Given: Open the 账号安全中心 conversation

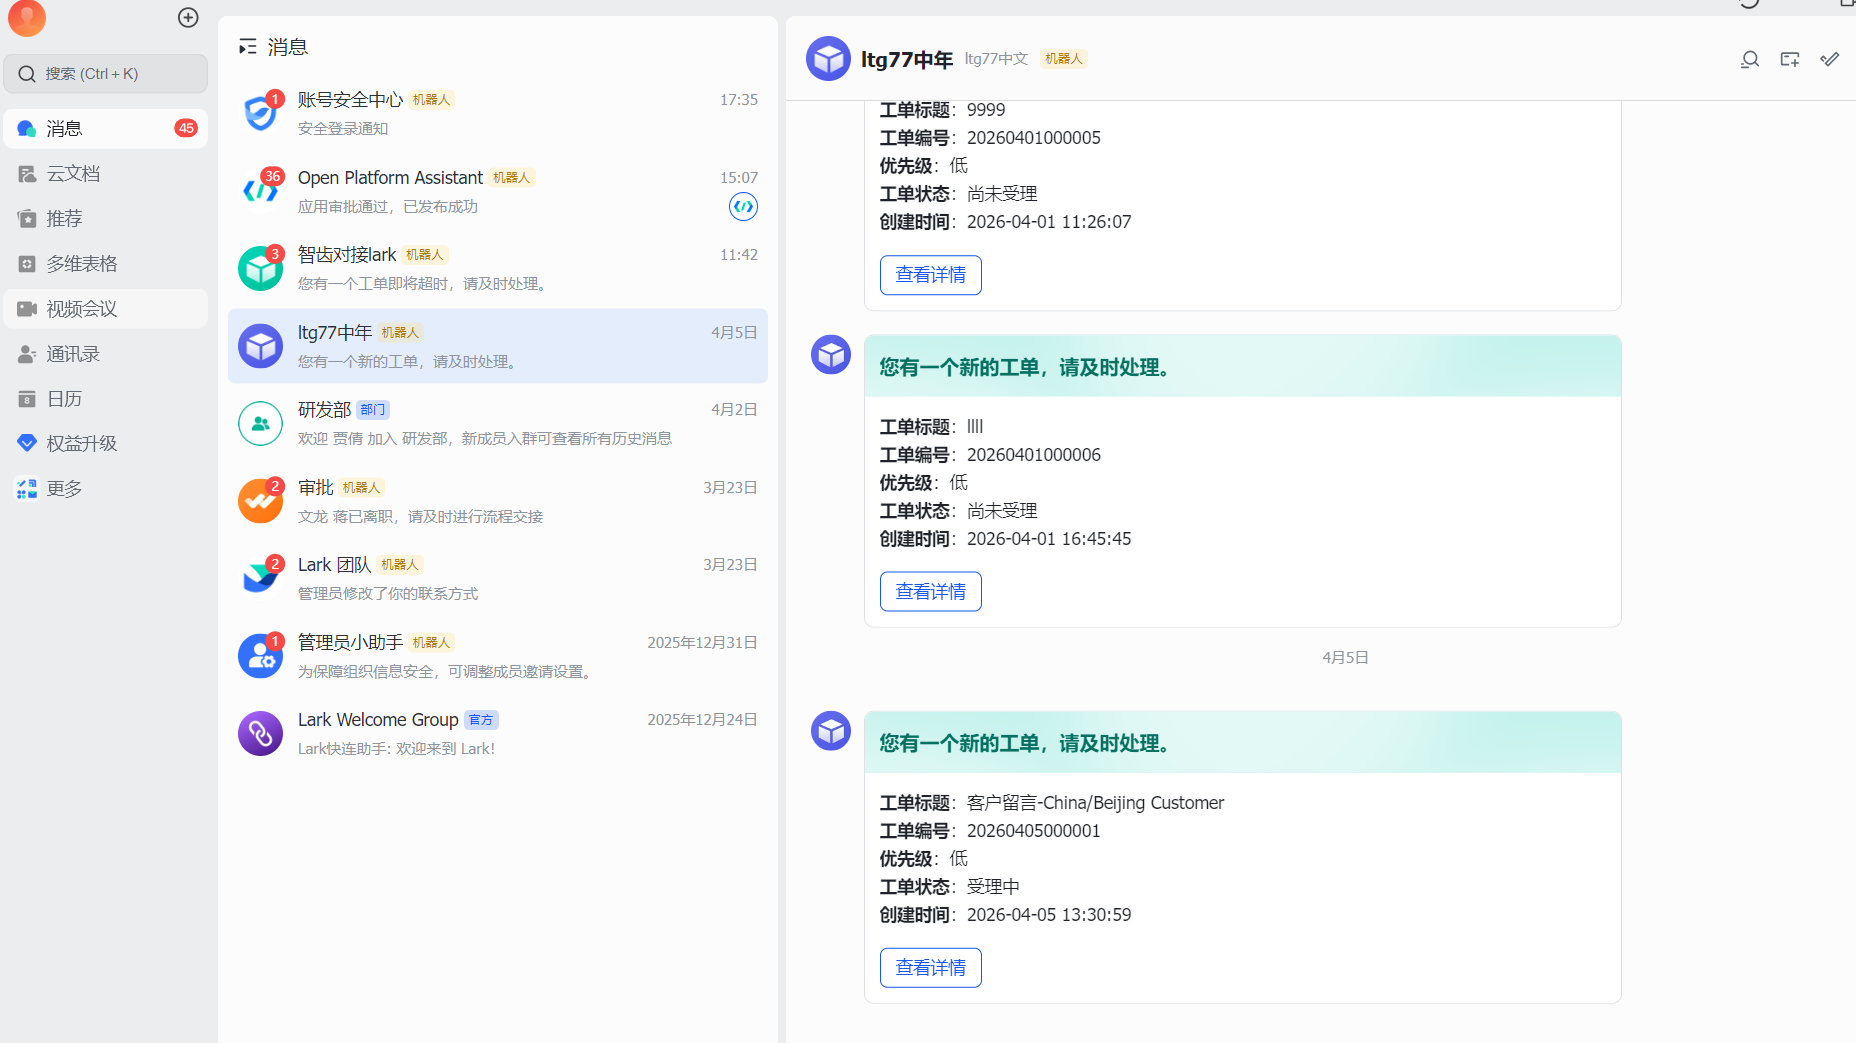Looking at the screenshot, I should (x=497, y=113).
